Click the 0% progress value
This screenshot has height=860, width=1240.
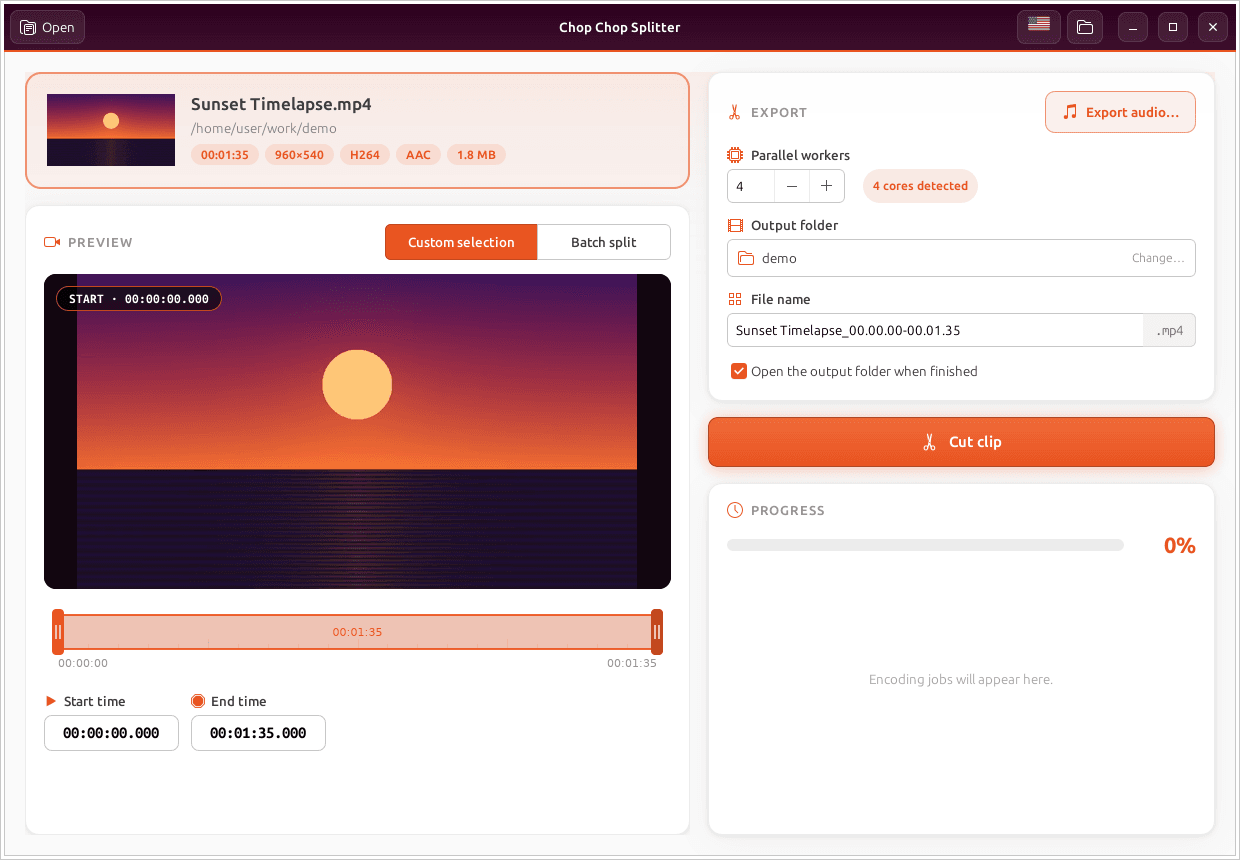tap(1180, 545)
